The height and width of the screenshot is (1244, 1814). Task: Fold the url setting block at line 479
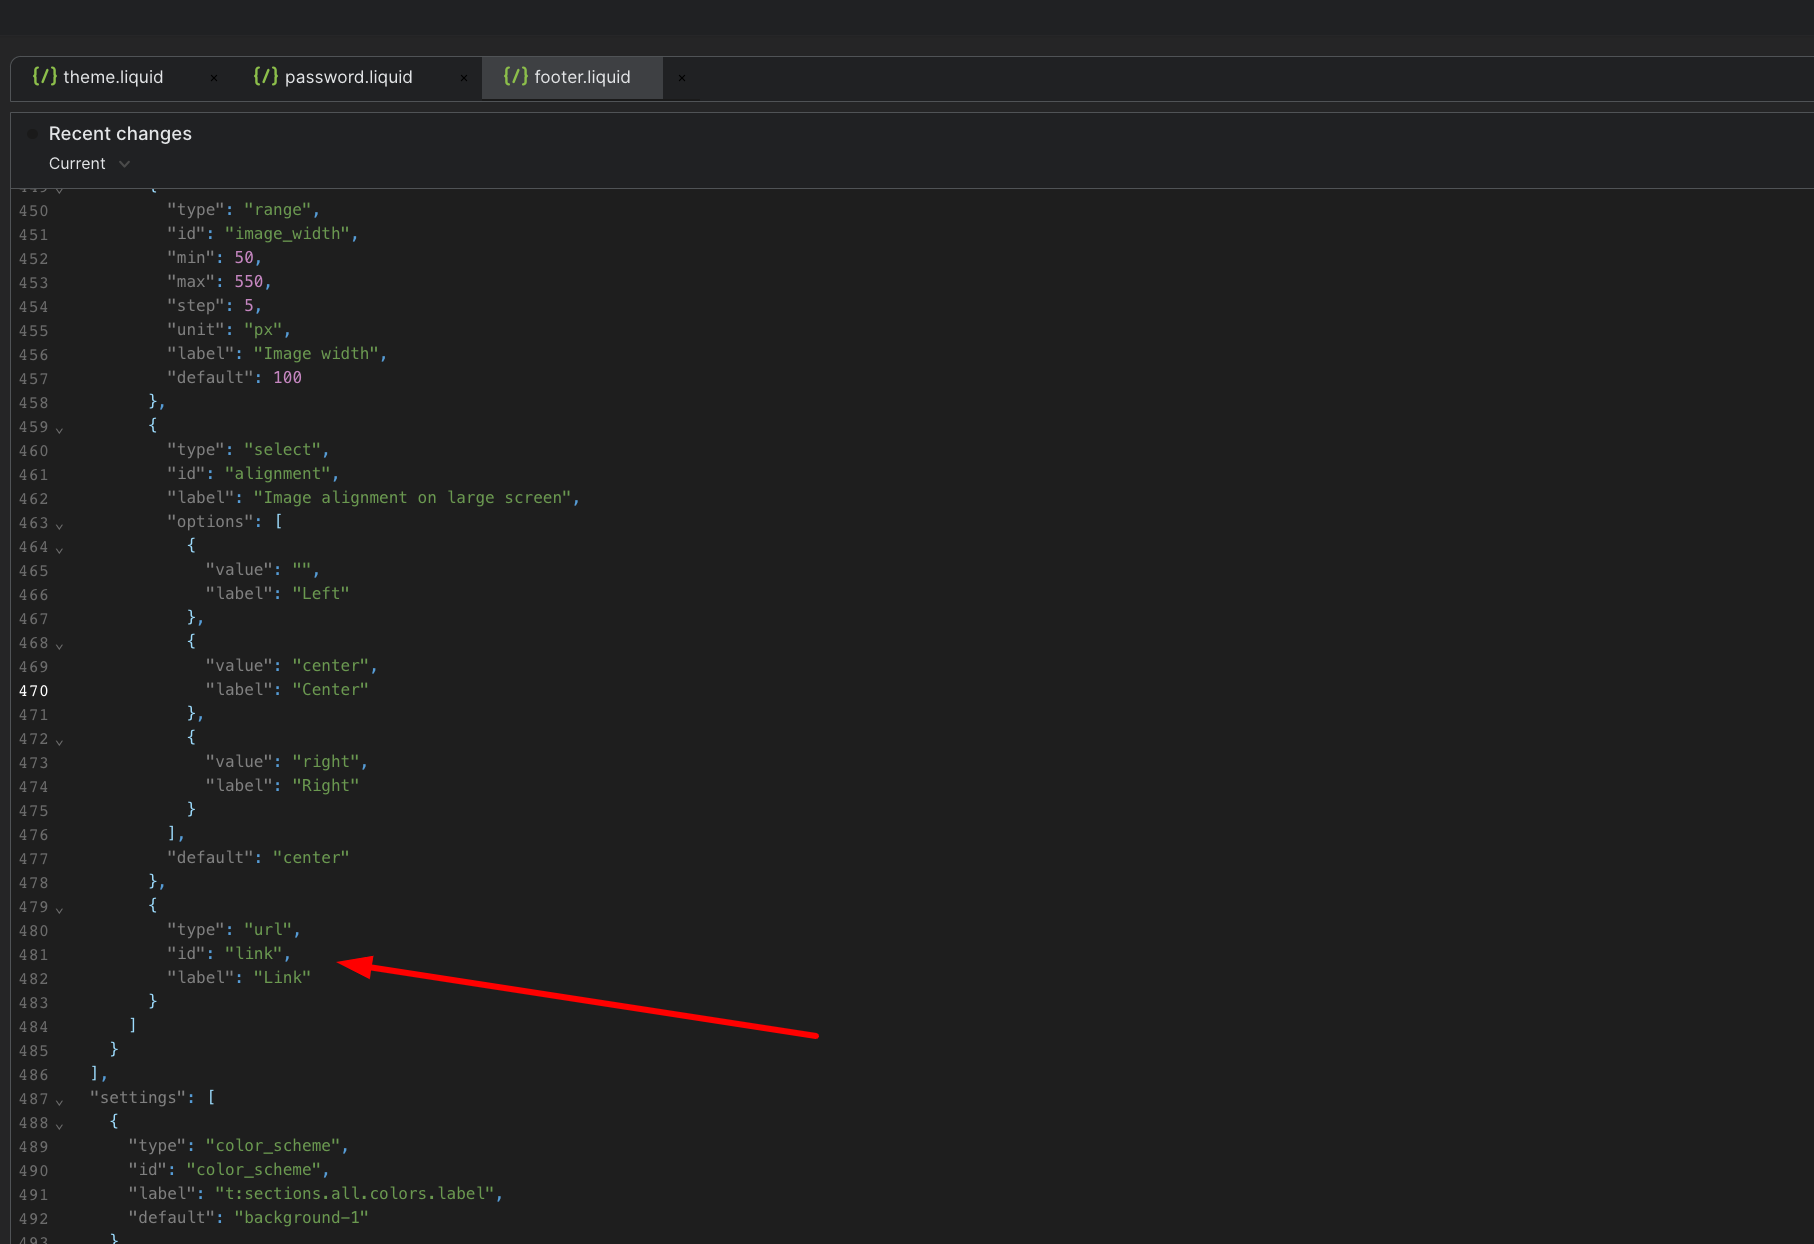tap(60, 909)
